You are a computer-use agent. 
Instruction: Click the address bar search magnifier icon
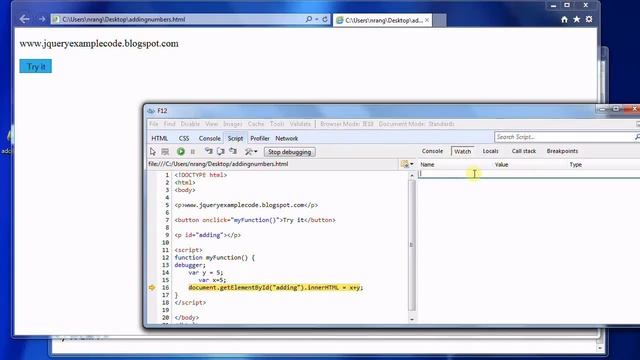pos(309,19)
